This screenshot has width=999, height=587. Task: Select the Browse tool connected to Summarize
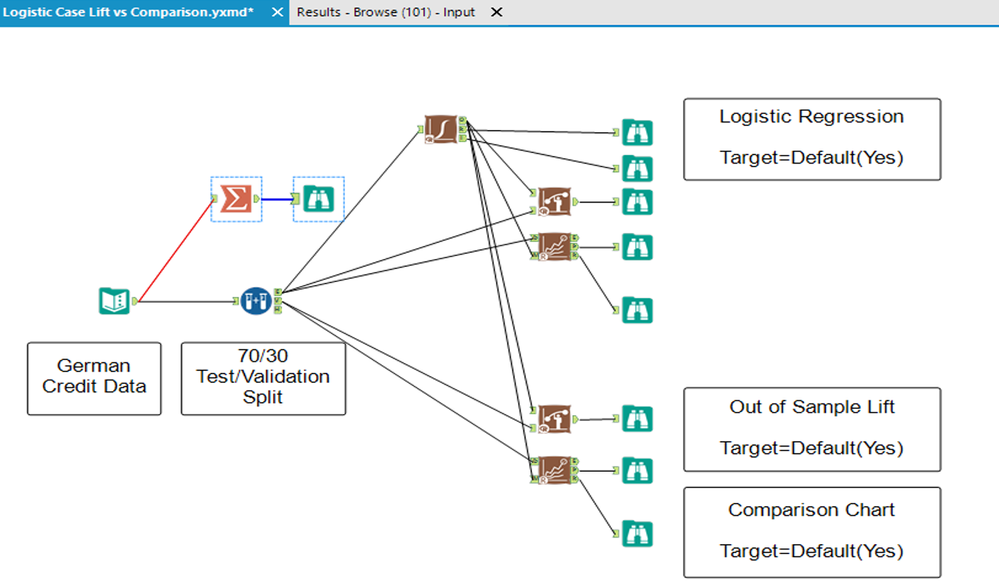pyautogui.click(x=318, y=199)
